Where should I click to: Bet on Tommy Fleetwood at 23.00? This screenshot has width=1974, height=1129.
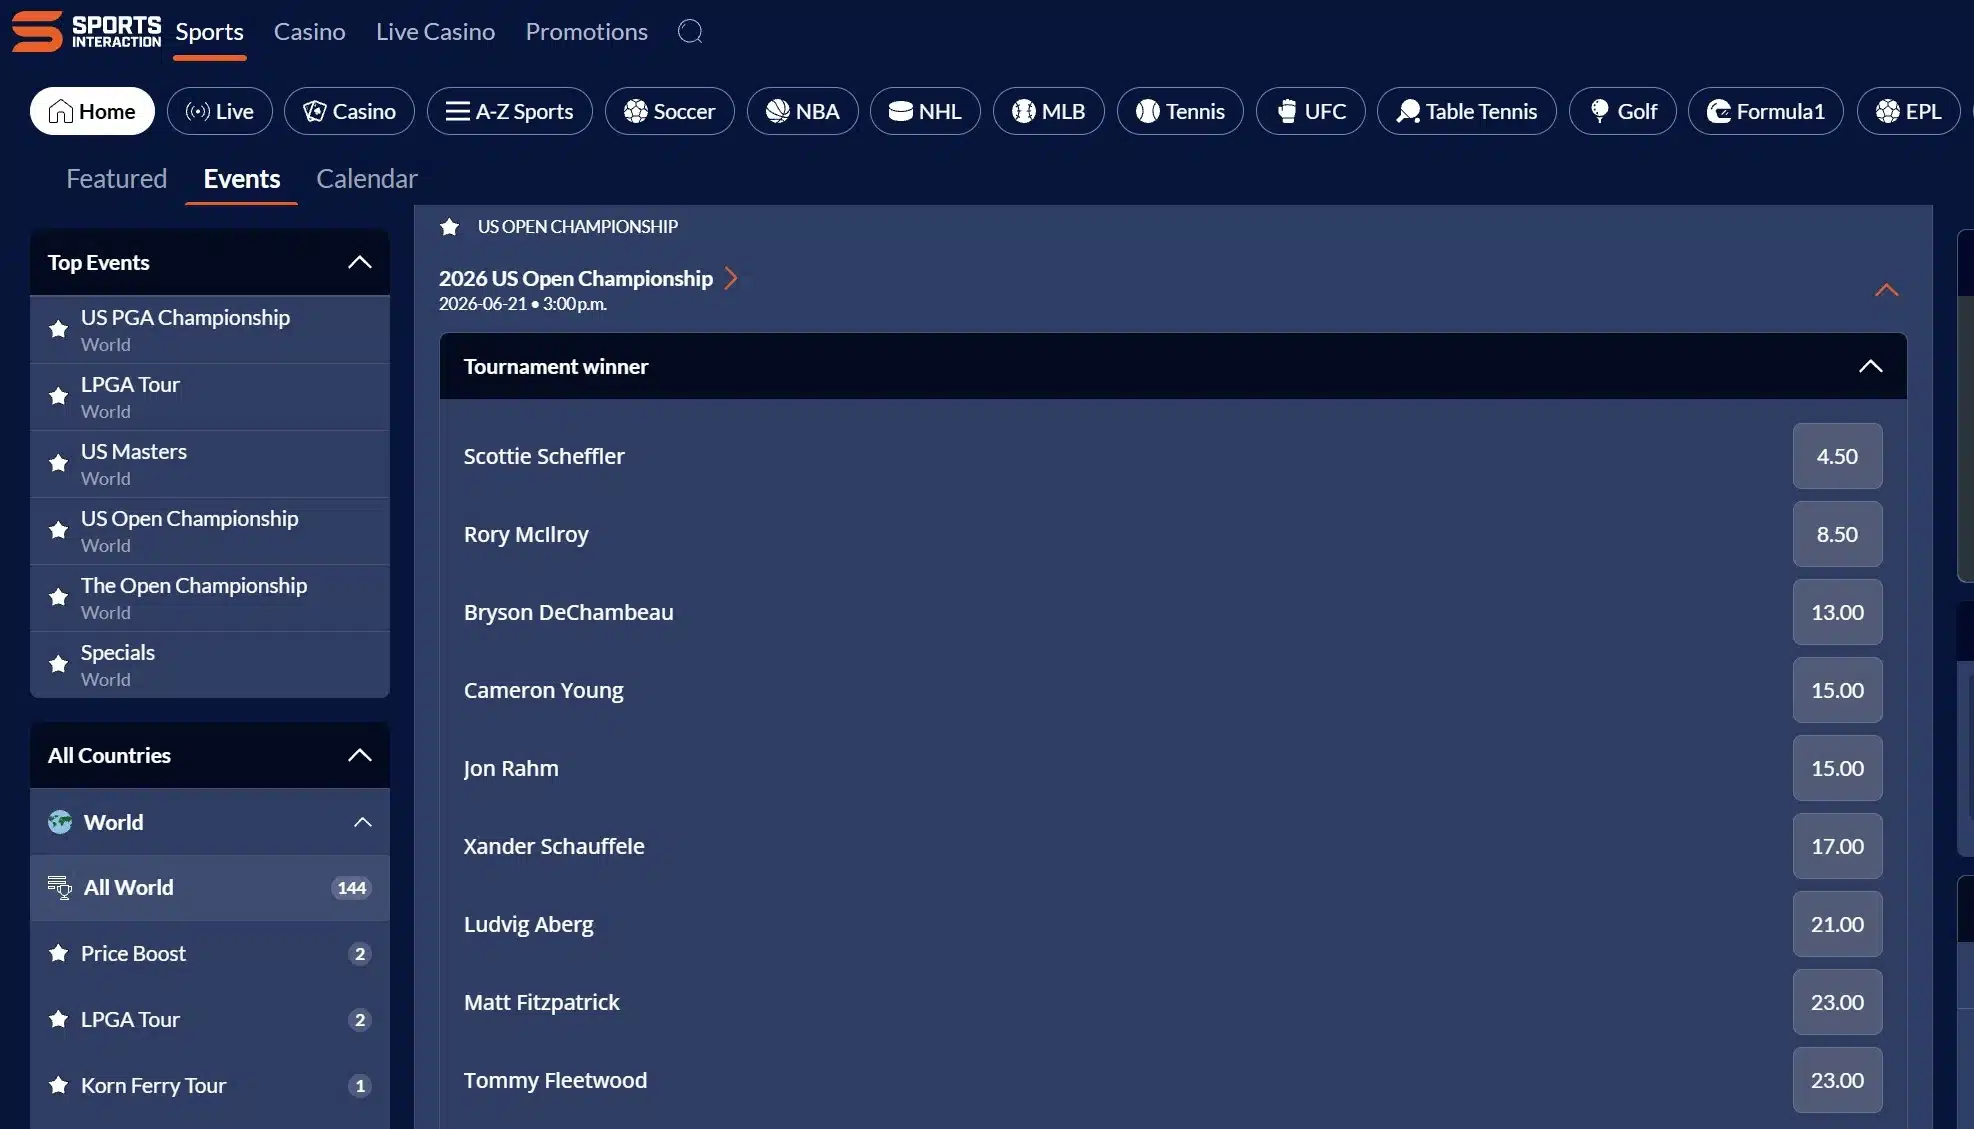1837,1080
